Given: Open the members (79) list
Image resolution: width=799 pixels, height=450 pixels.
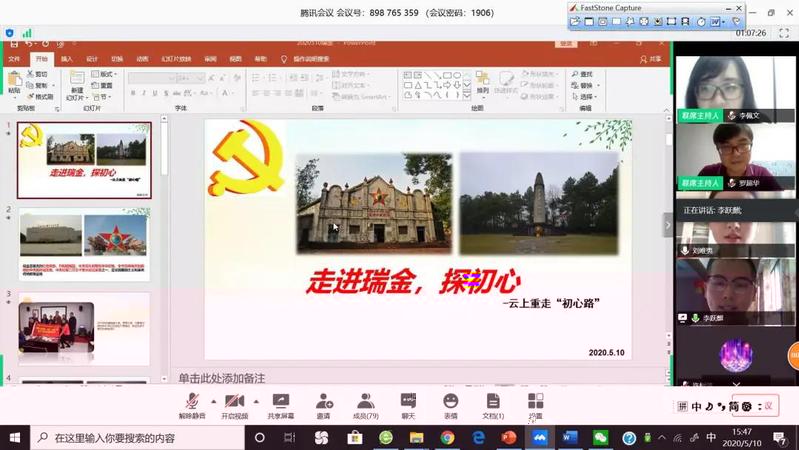Looking at the screenshot, I should 365,401.
